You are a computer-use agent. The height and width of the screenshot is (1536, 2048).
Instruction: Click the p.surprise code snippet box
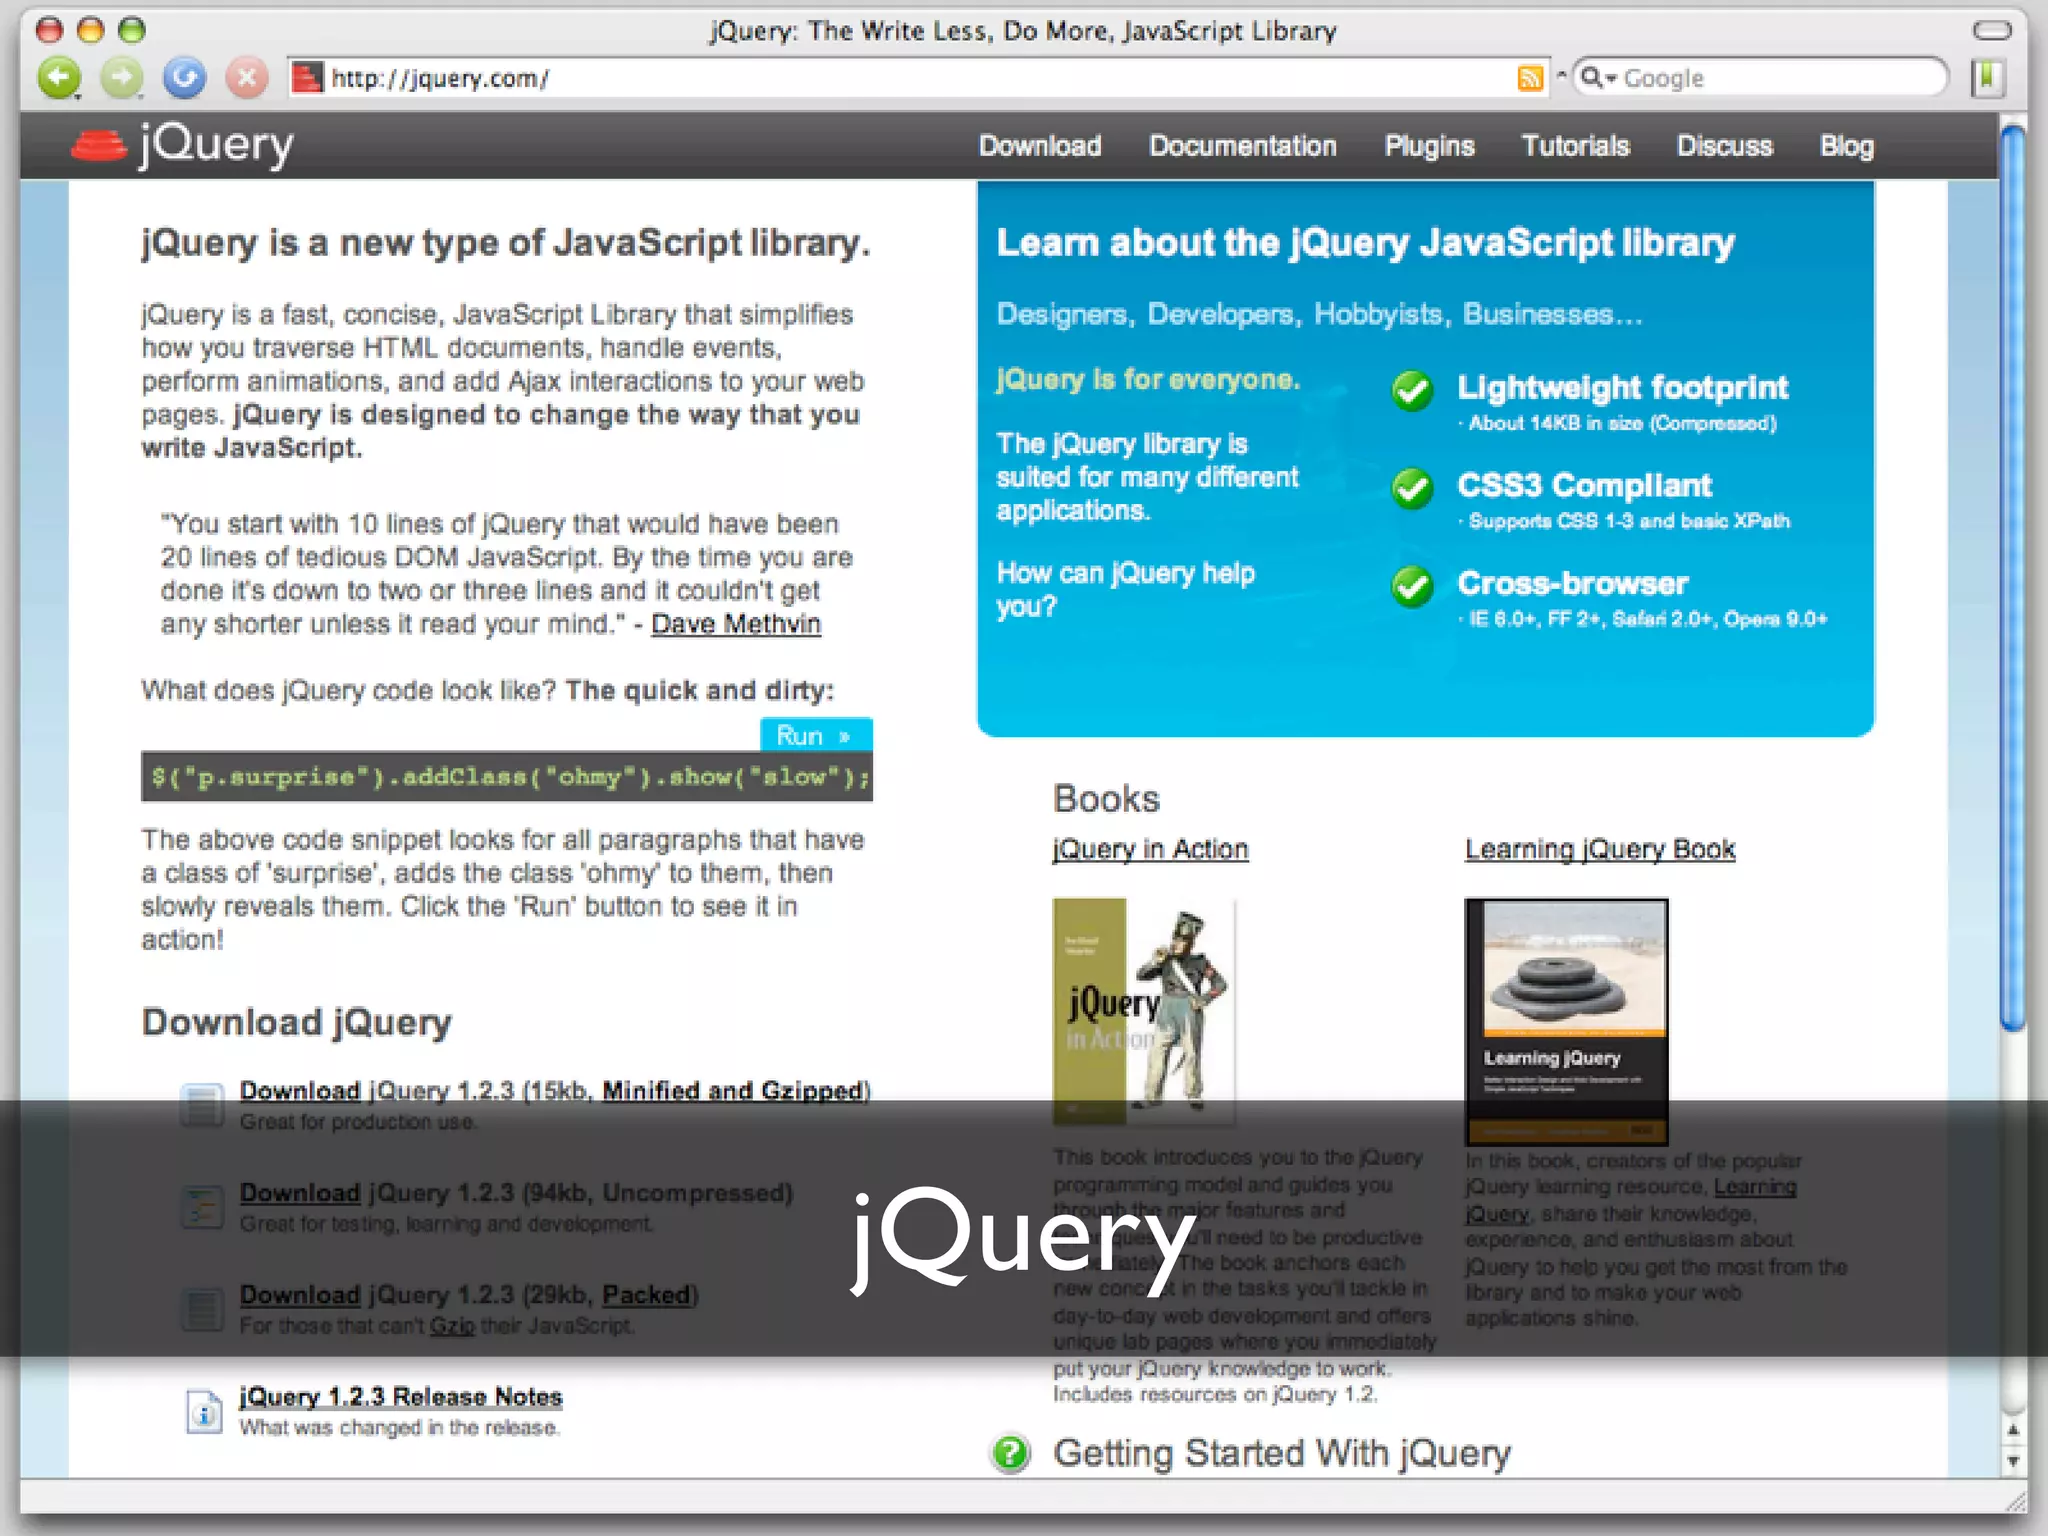507,777
